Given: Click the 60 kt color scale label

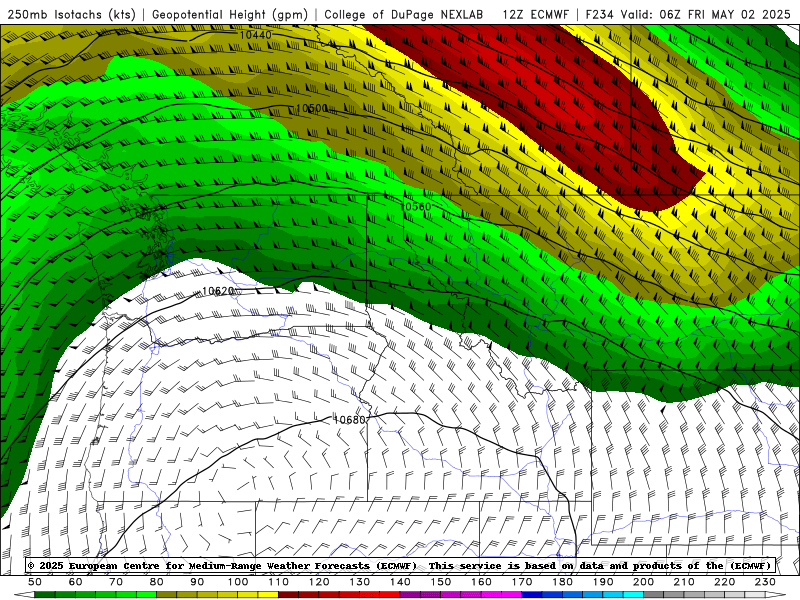Looking at the screenshot, I should tap(76, 582).
